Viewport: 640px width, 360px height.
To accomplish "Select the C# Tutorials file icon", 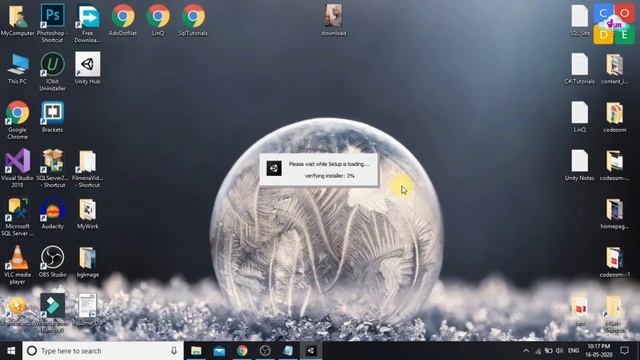I will coord(580,69).
